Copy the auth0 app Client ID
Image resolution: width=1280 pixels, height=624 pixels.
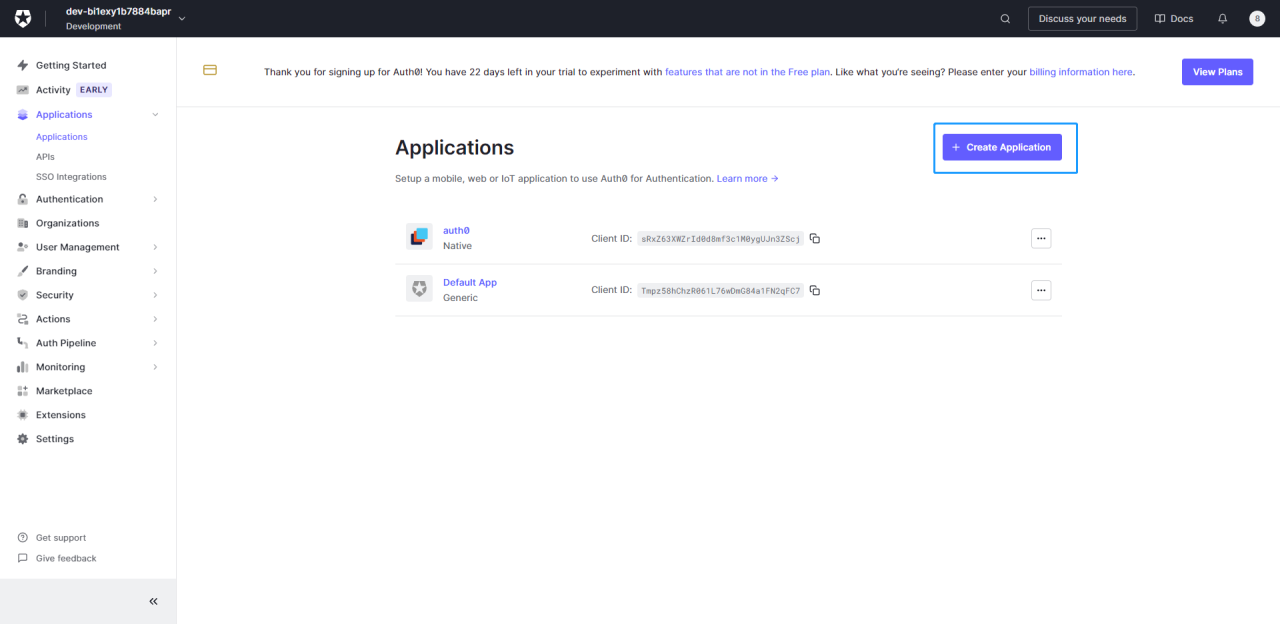coord(815,239)
